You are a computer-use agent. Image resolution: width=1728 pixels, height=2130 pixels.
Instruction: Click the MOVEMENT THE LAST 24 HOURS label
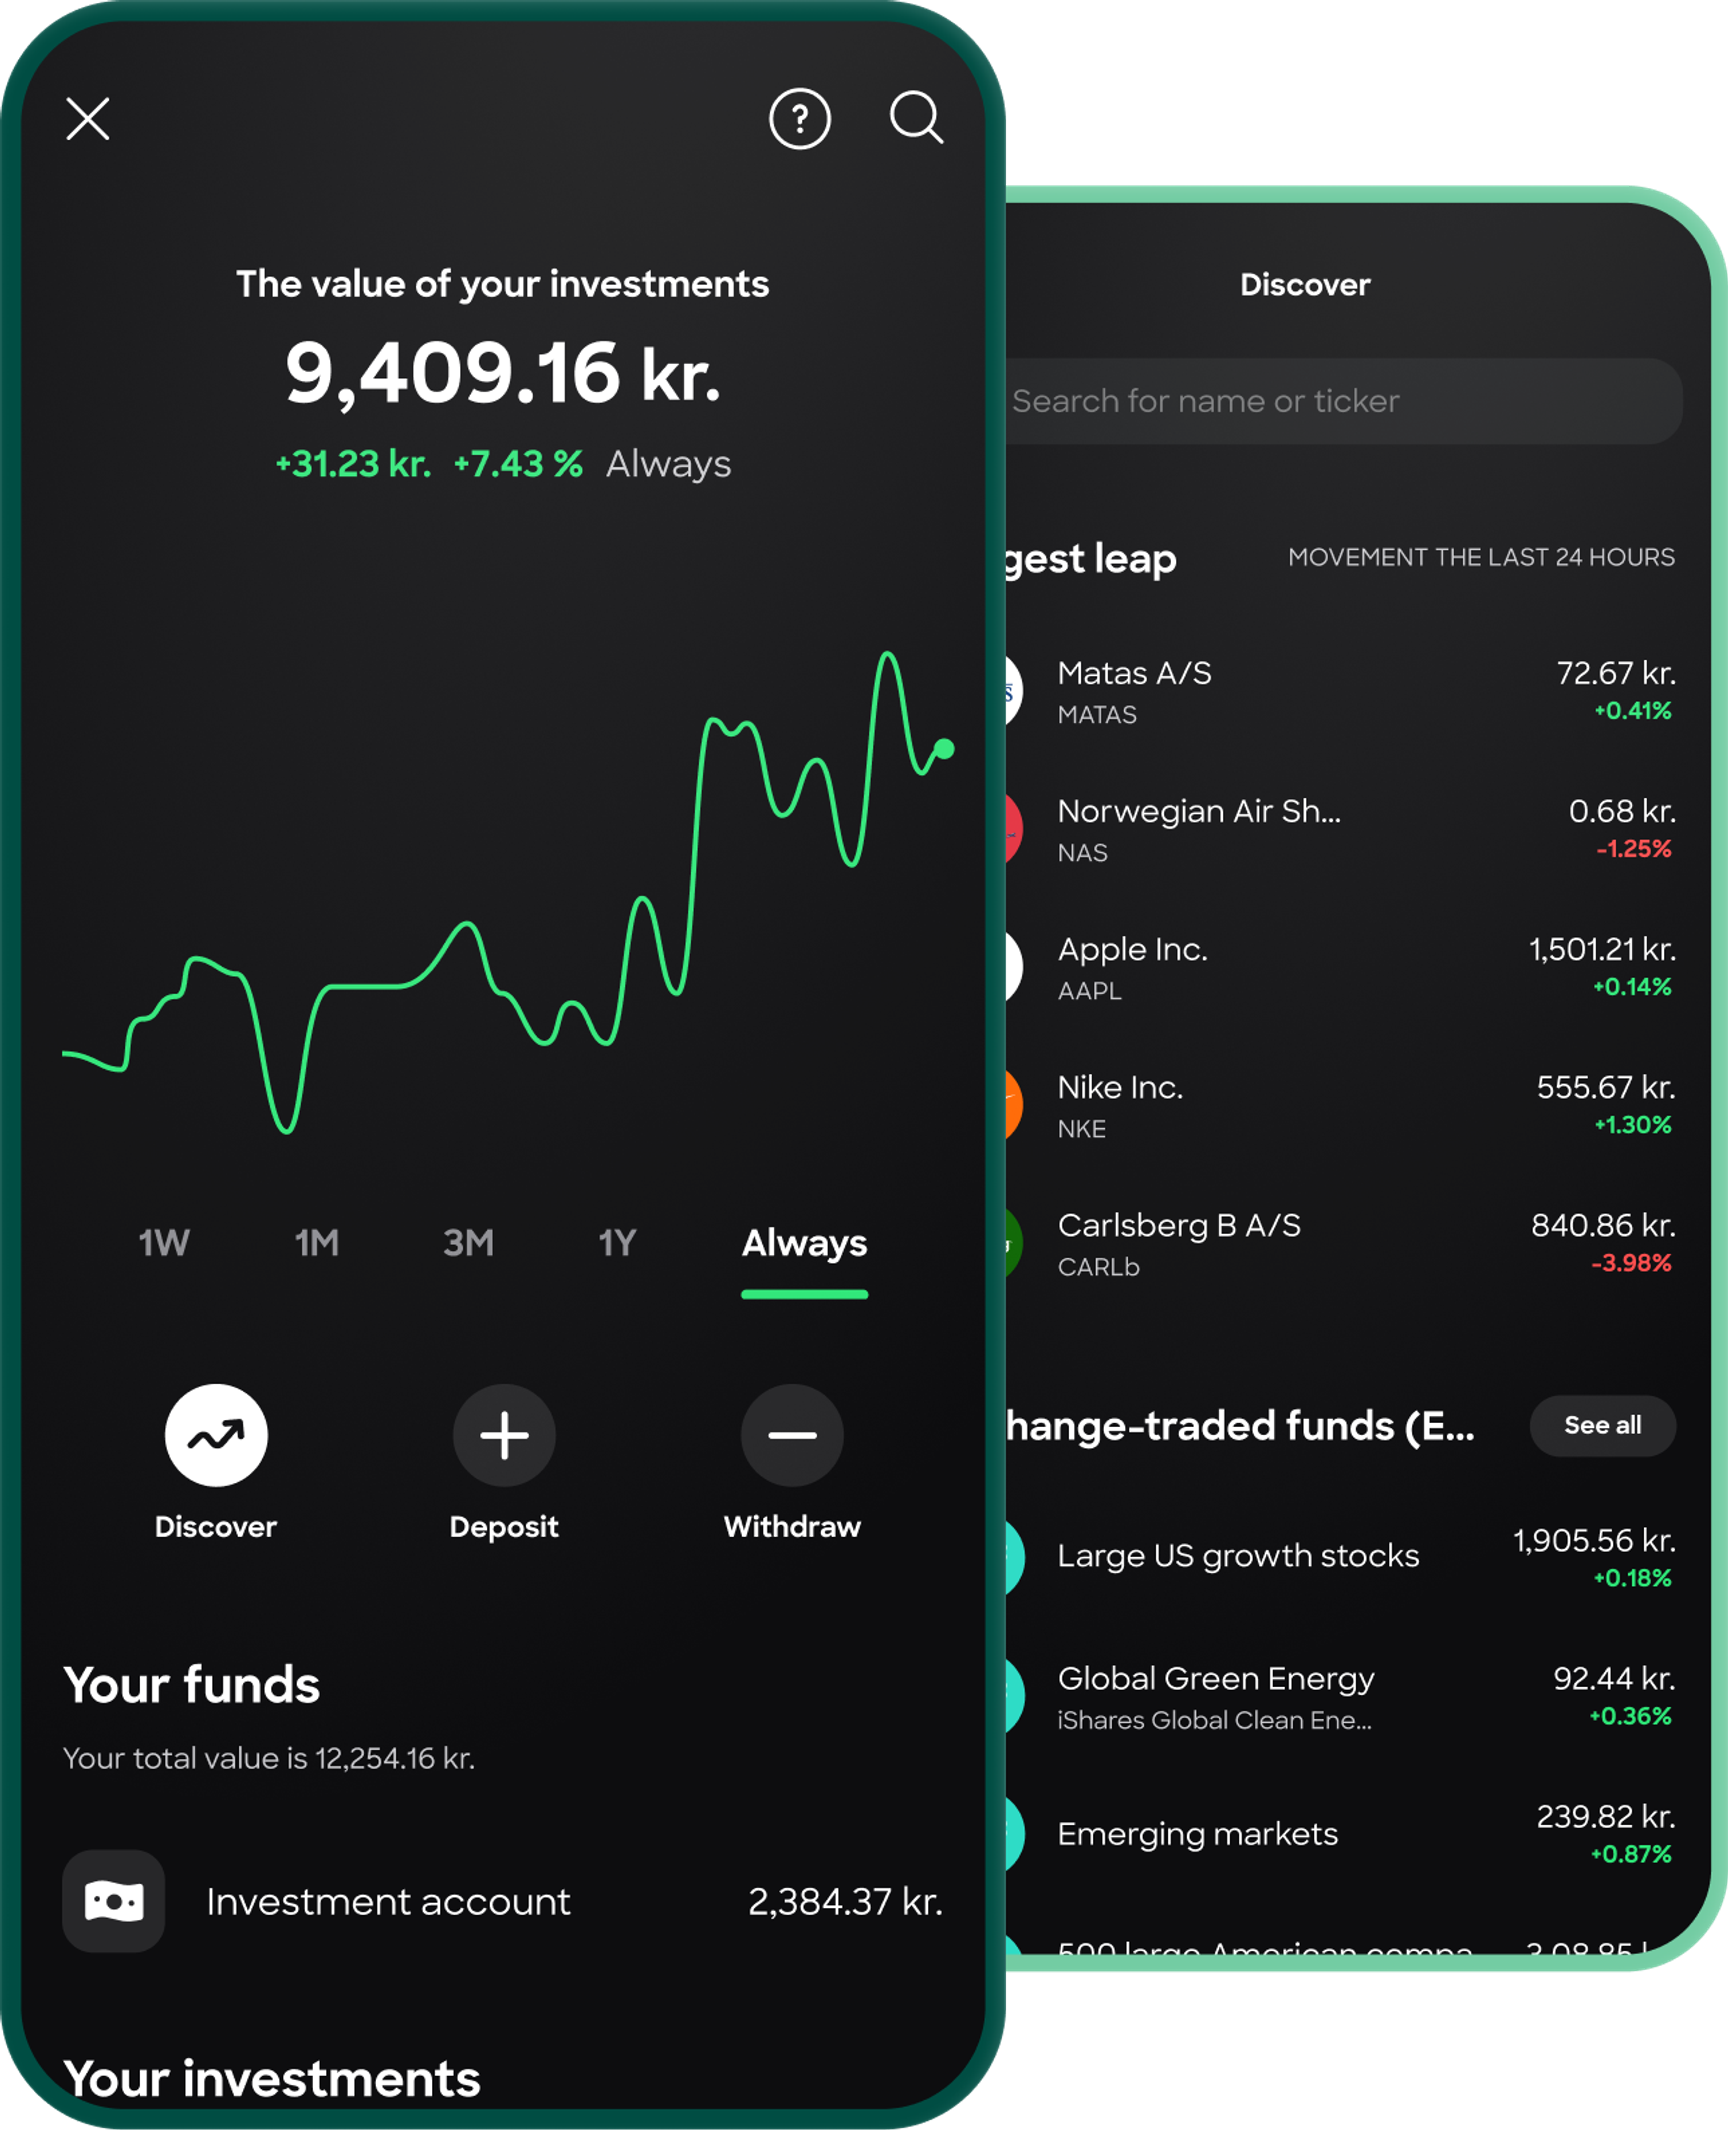coord(1481,557)
